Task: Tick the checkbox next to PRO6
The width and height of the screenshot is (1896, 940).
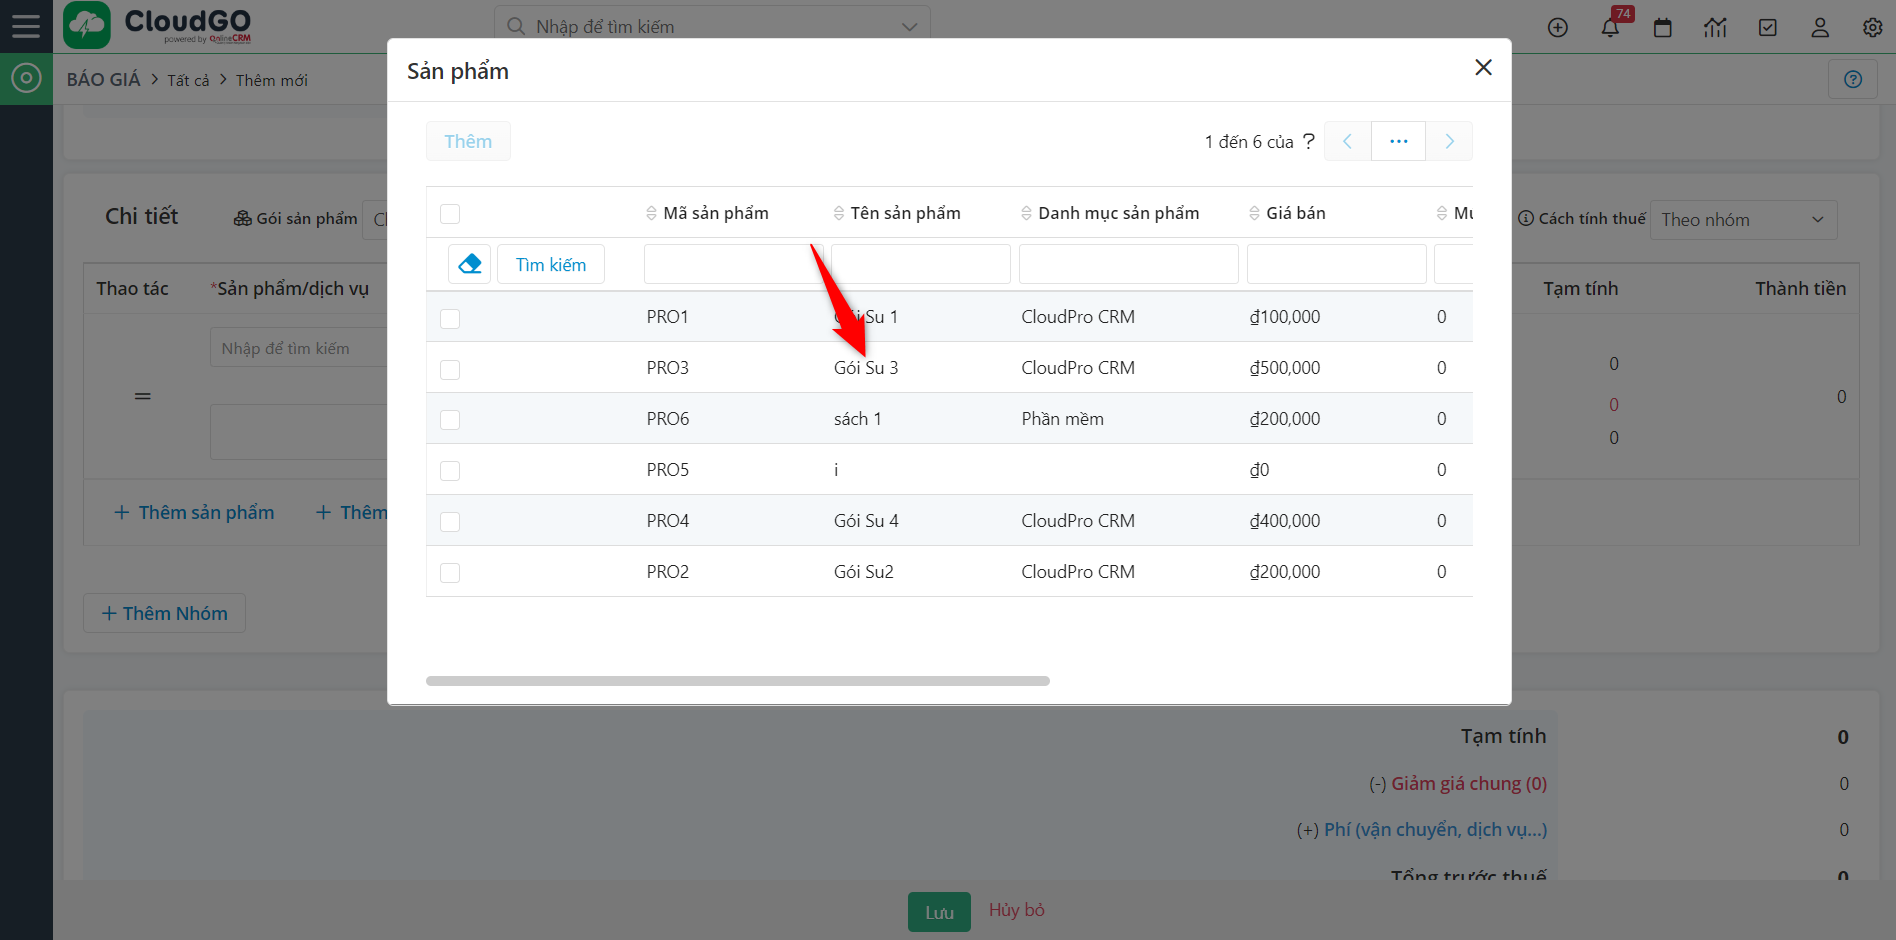Action: pos(450,420)
